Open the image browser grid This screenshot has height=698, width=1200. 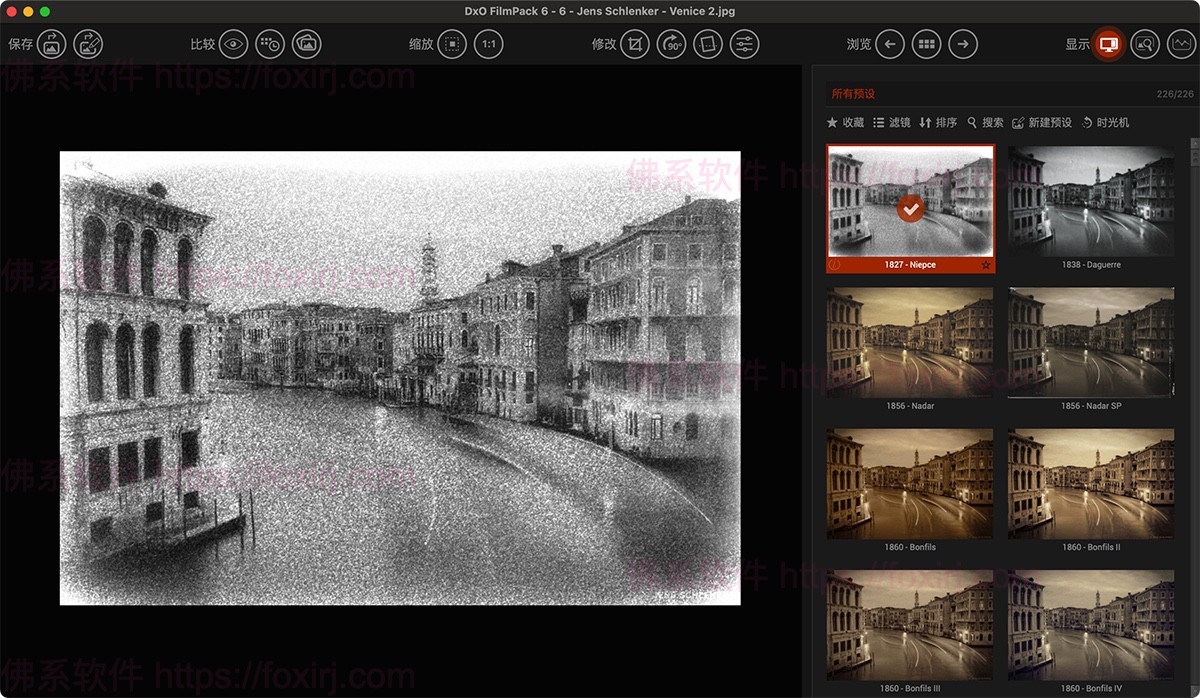(926, 44)
